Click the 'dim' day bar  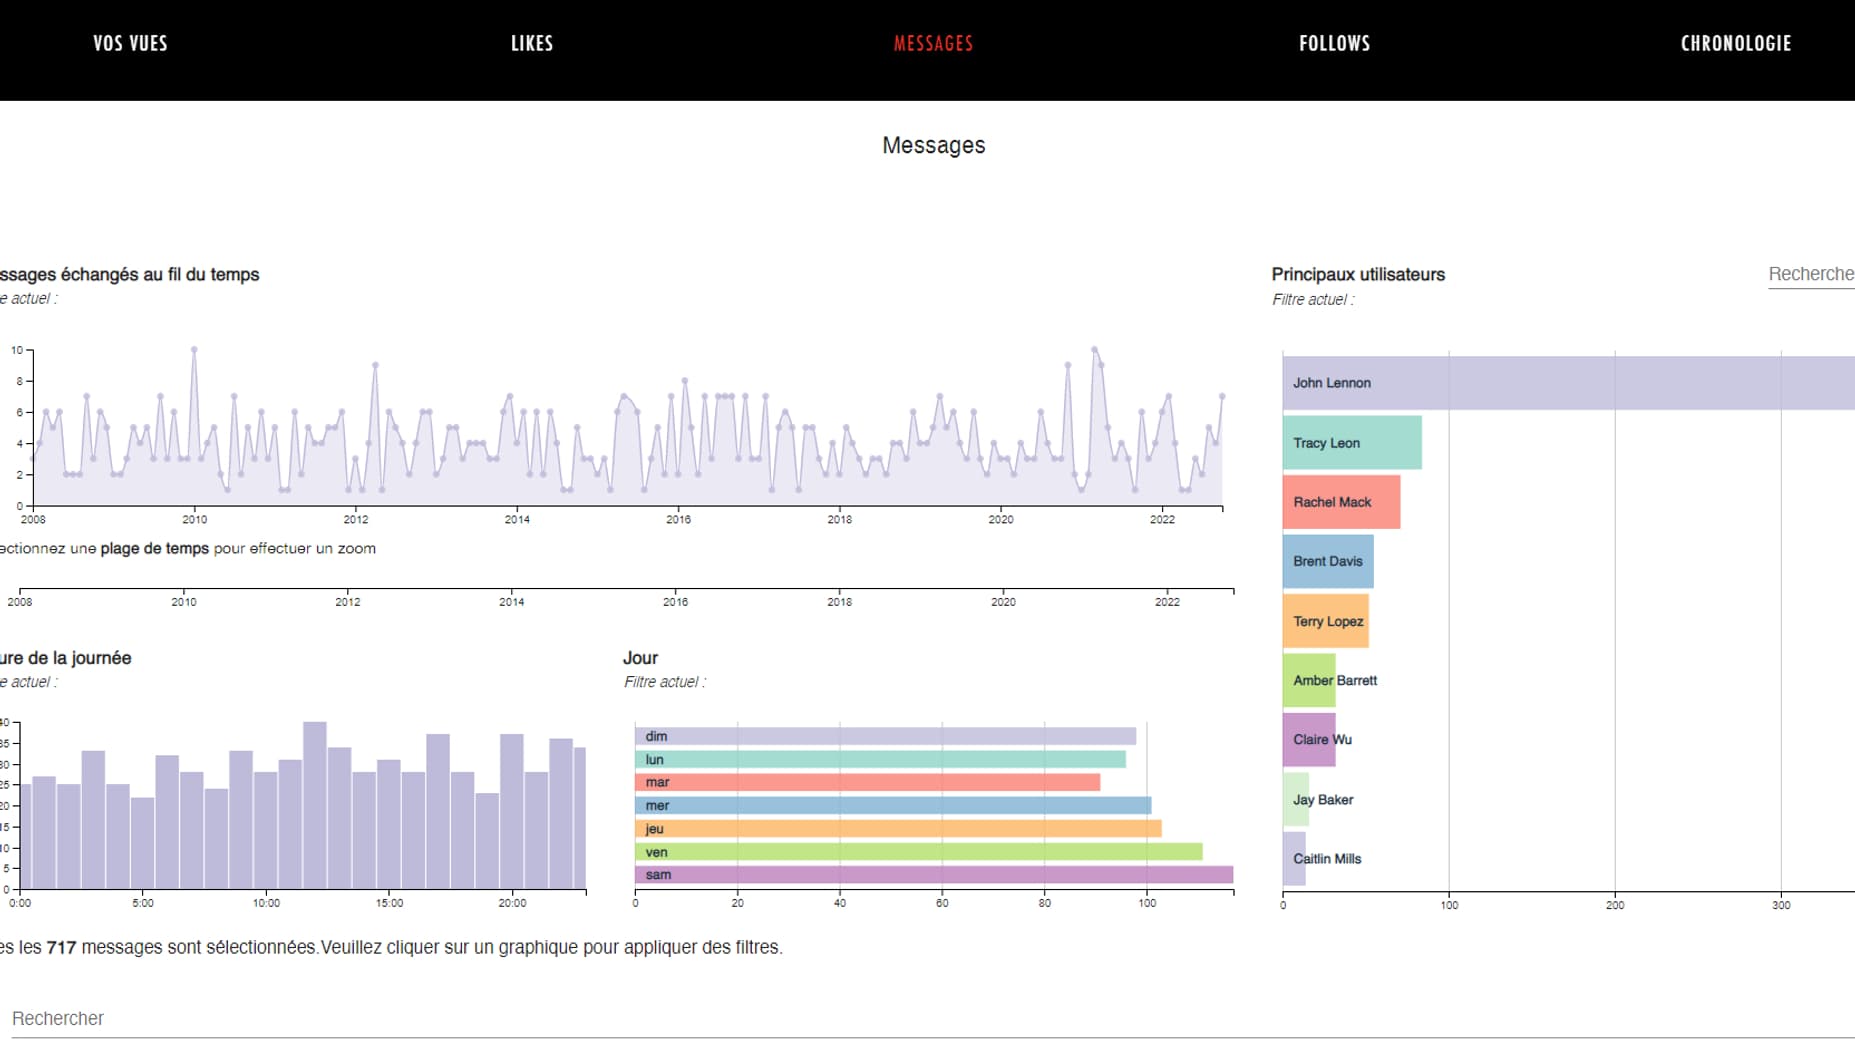tap(885, 736)
